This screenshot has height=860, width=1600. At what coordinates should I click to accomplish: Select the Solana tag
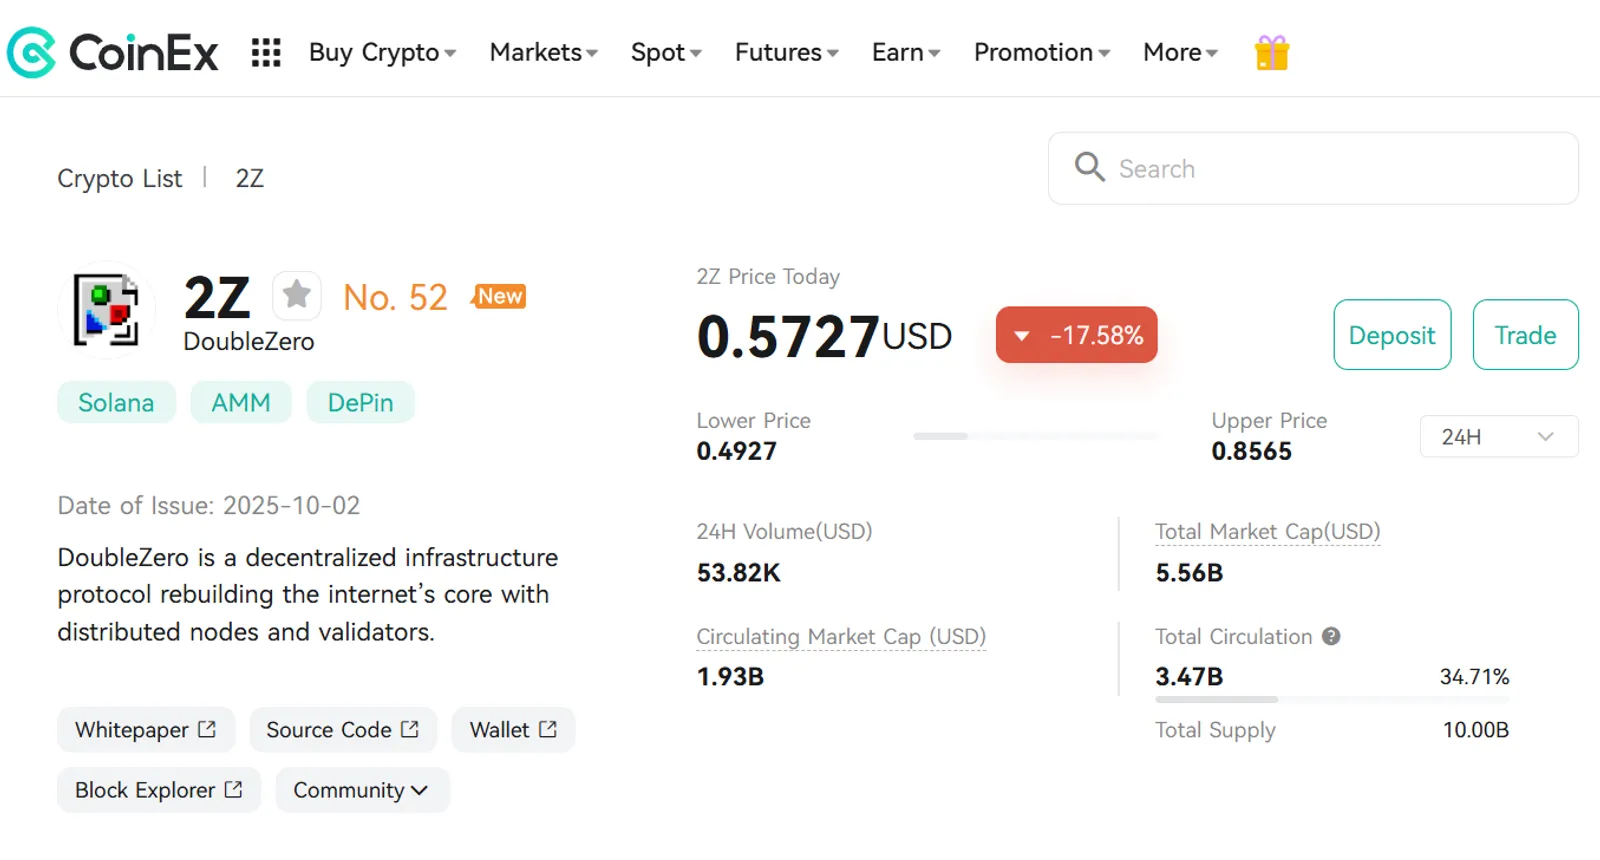click(116, 402)
